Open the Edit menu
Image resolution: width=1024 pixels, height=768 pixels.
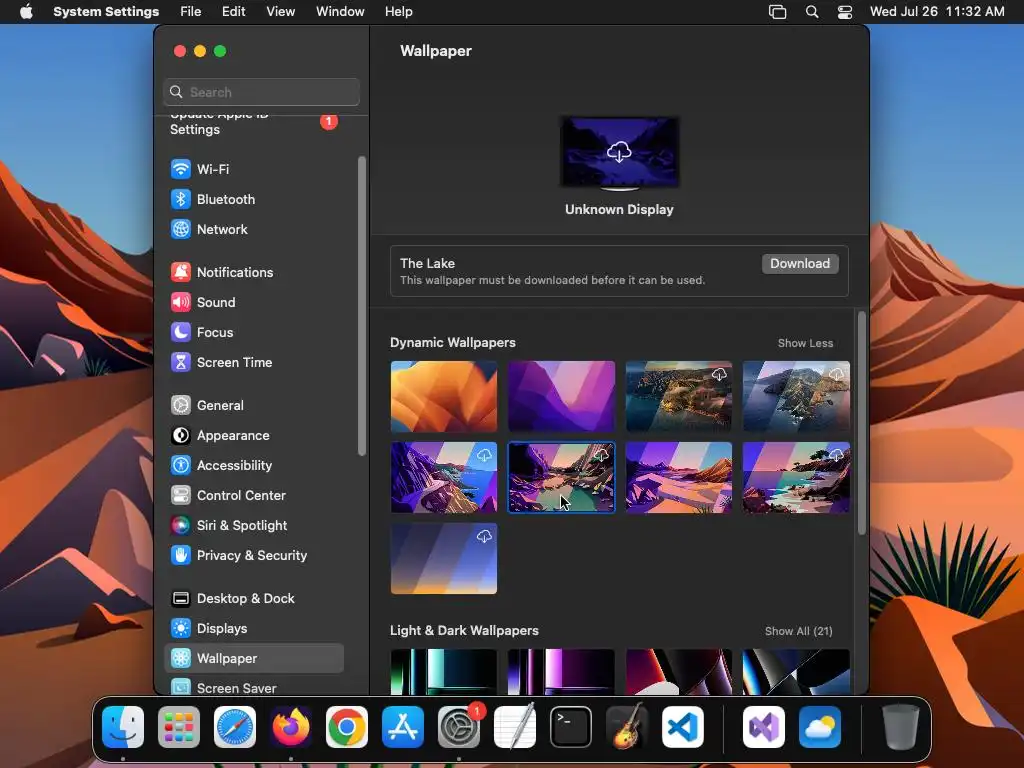click(x=234, y=12)
